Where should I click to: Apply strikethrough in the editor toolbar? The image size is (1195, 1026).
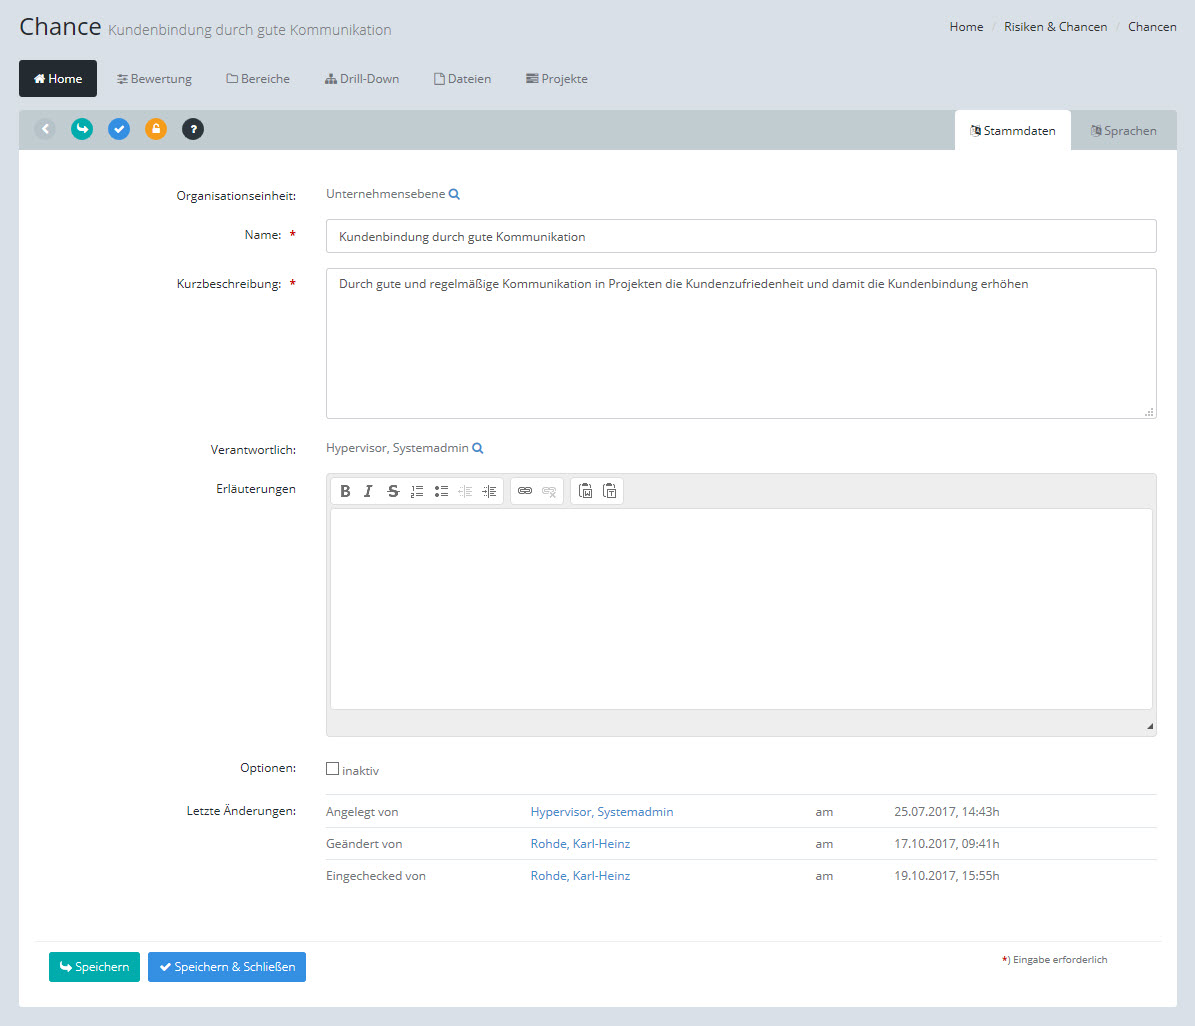pyautogui.click(x=393, y=491)
